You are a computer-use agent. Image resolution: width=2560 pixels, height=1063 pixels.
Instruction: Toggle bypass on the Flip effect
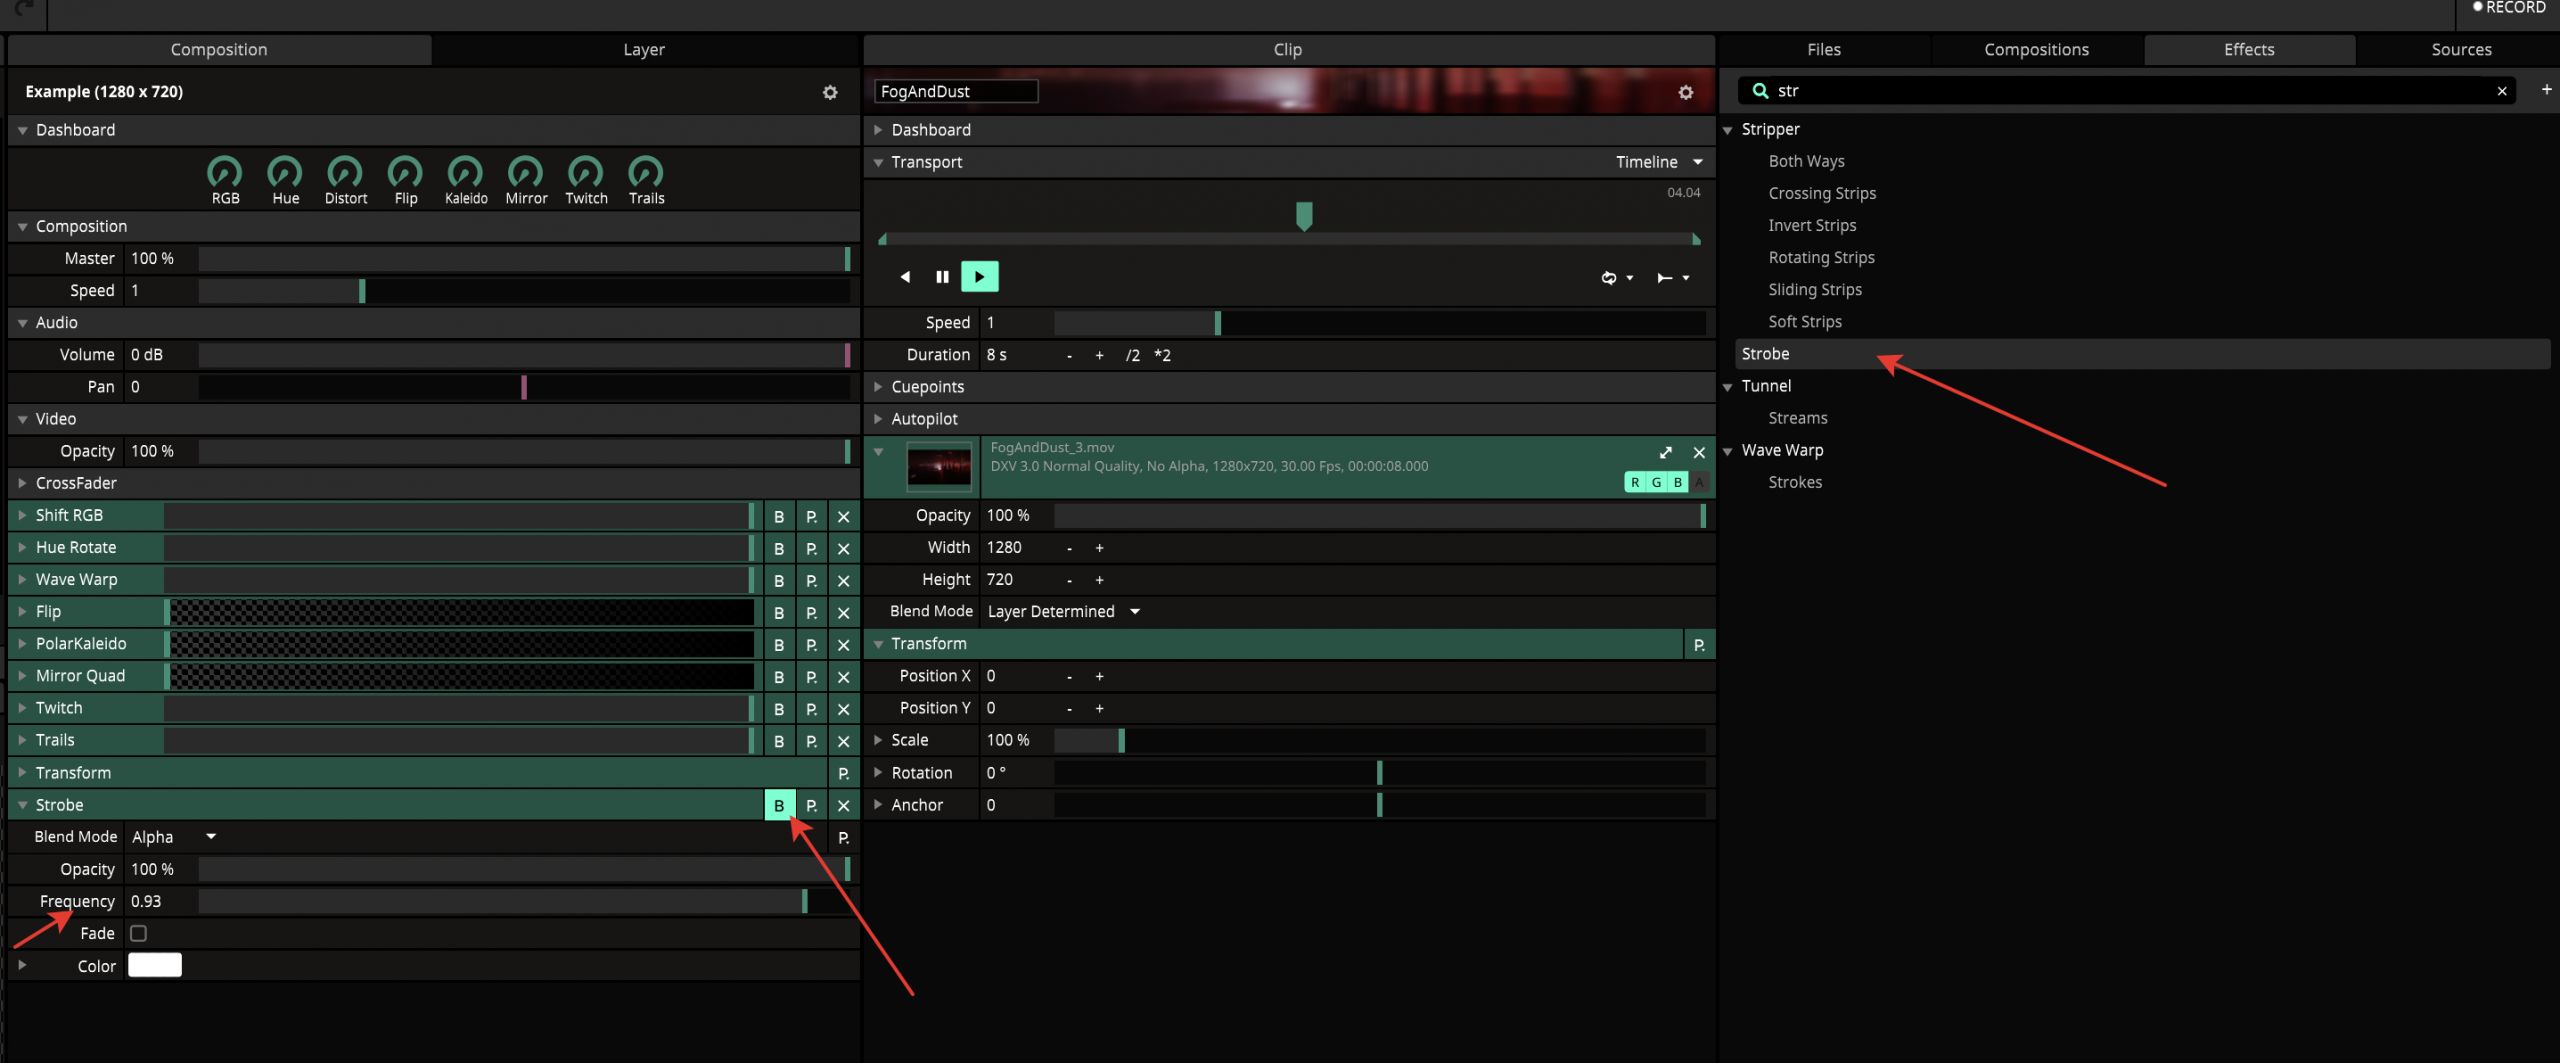coord(779,612)
